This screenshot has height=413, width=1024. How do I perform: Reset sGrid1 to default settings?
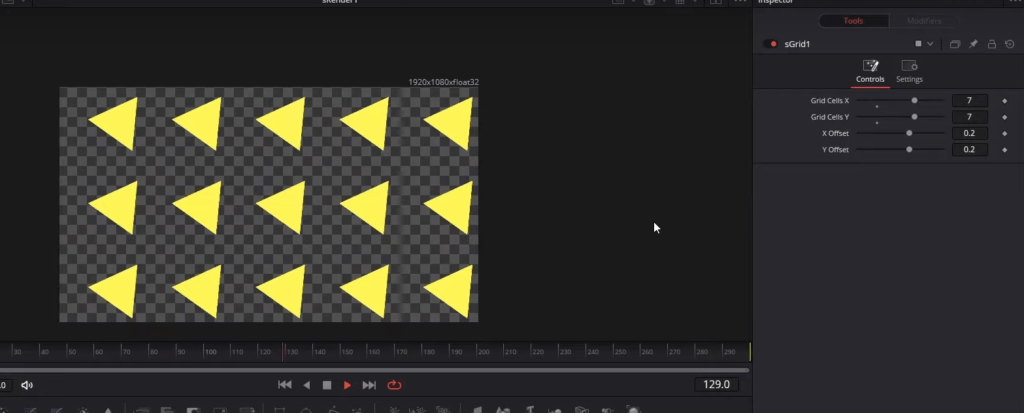(1010, 44)
